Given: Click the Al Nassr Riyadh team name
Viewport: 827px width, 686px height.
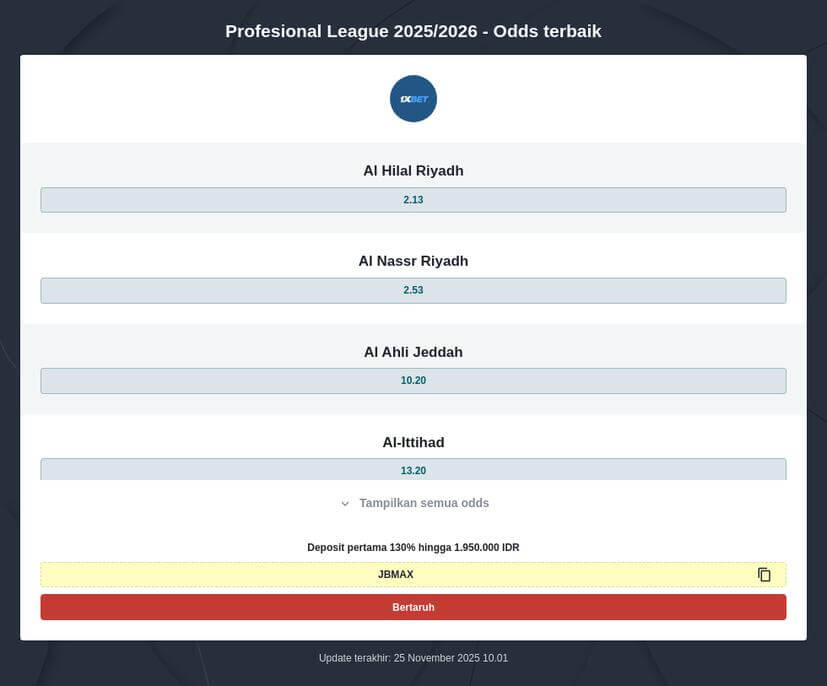Looking at the screenshot, I should coord(413,260).
